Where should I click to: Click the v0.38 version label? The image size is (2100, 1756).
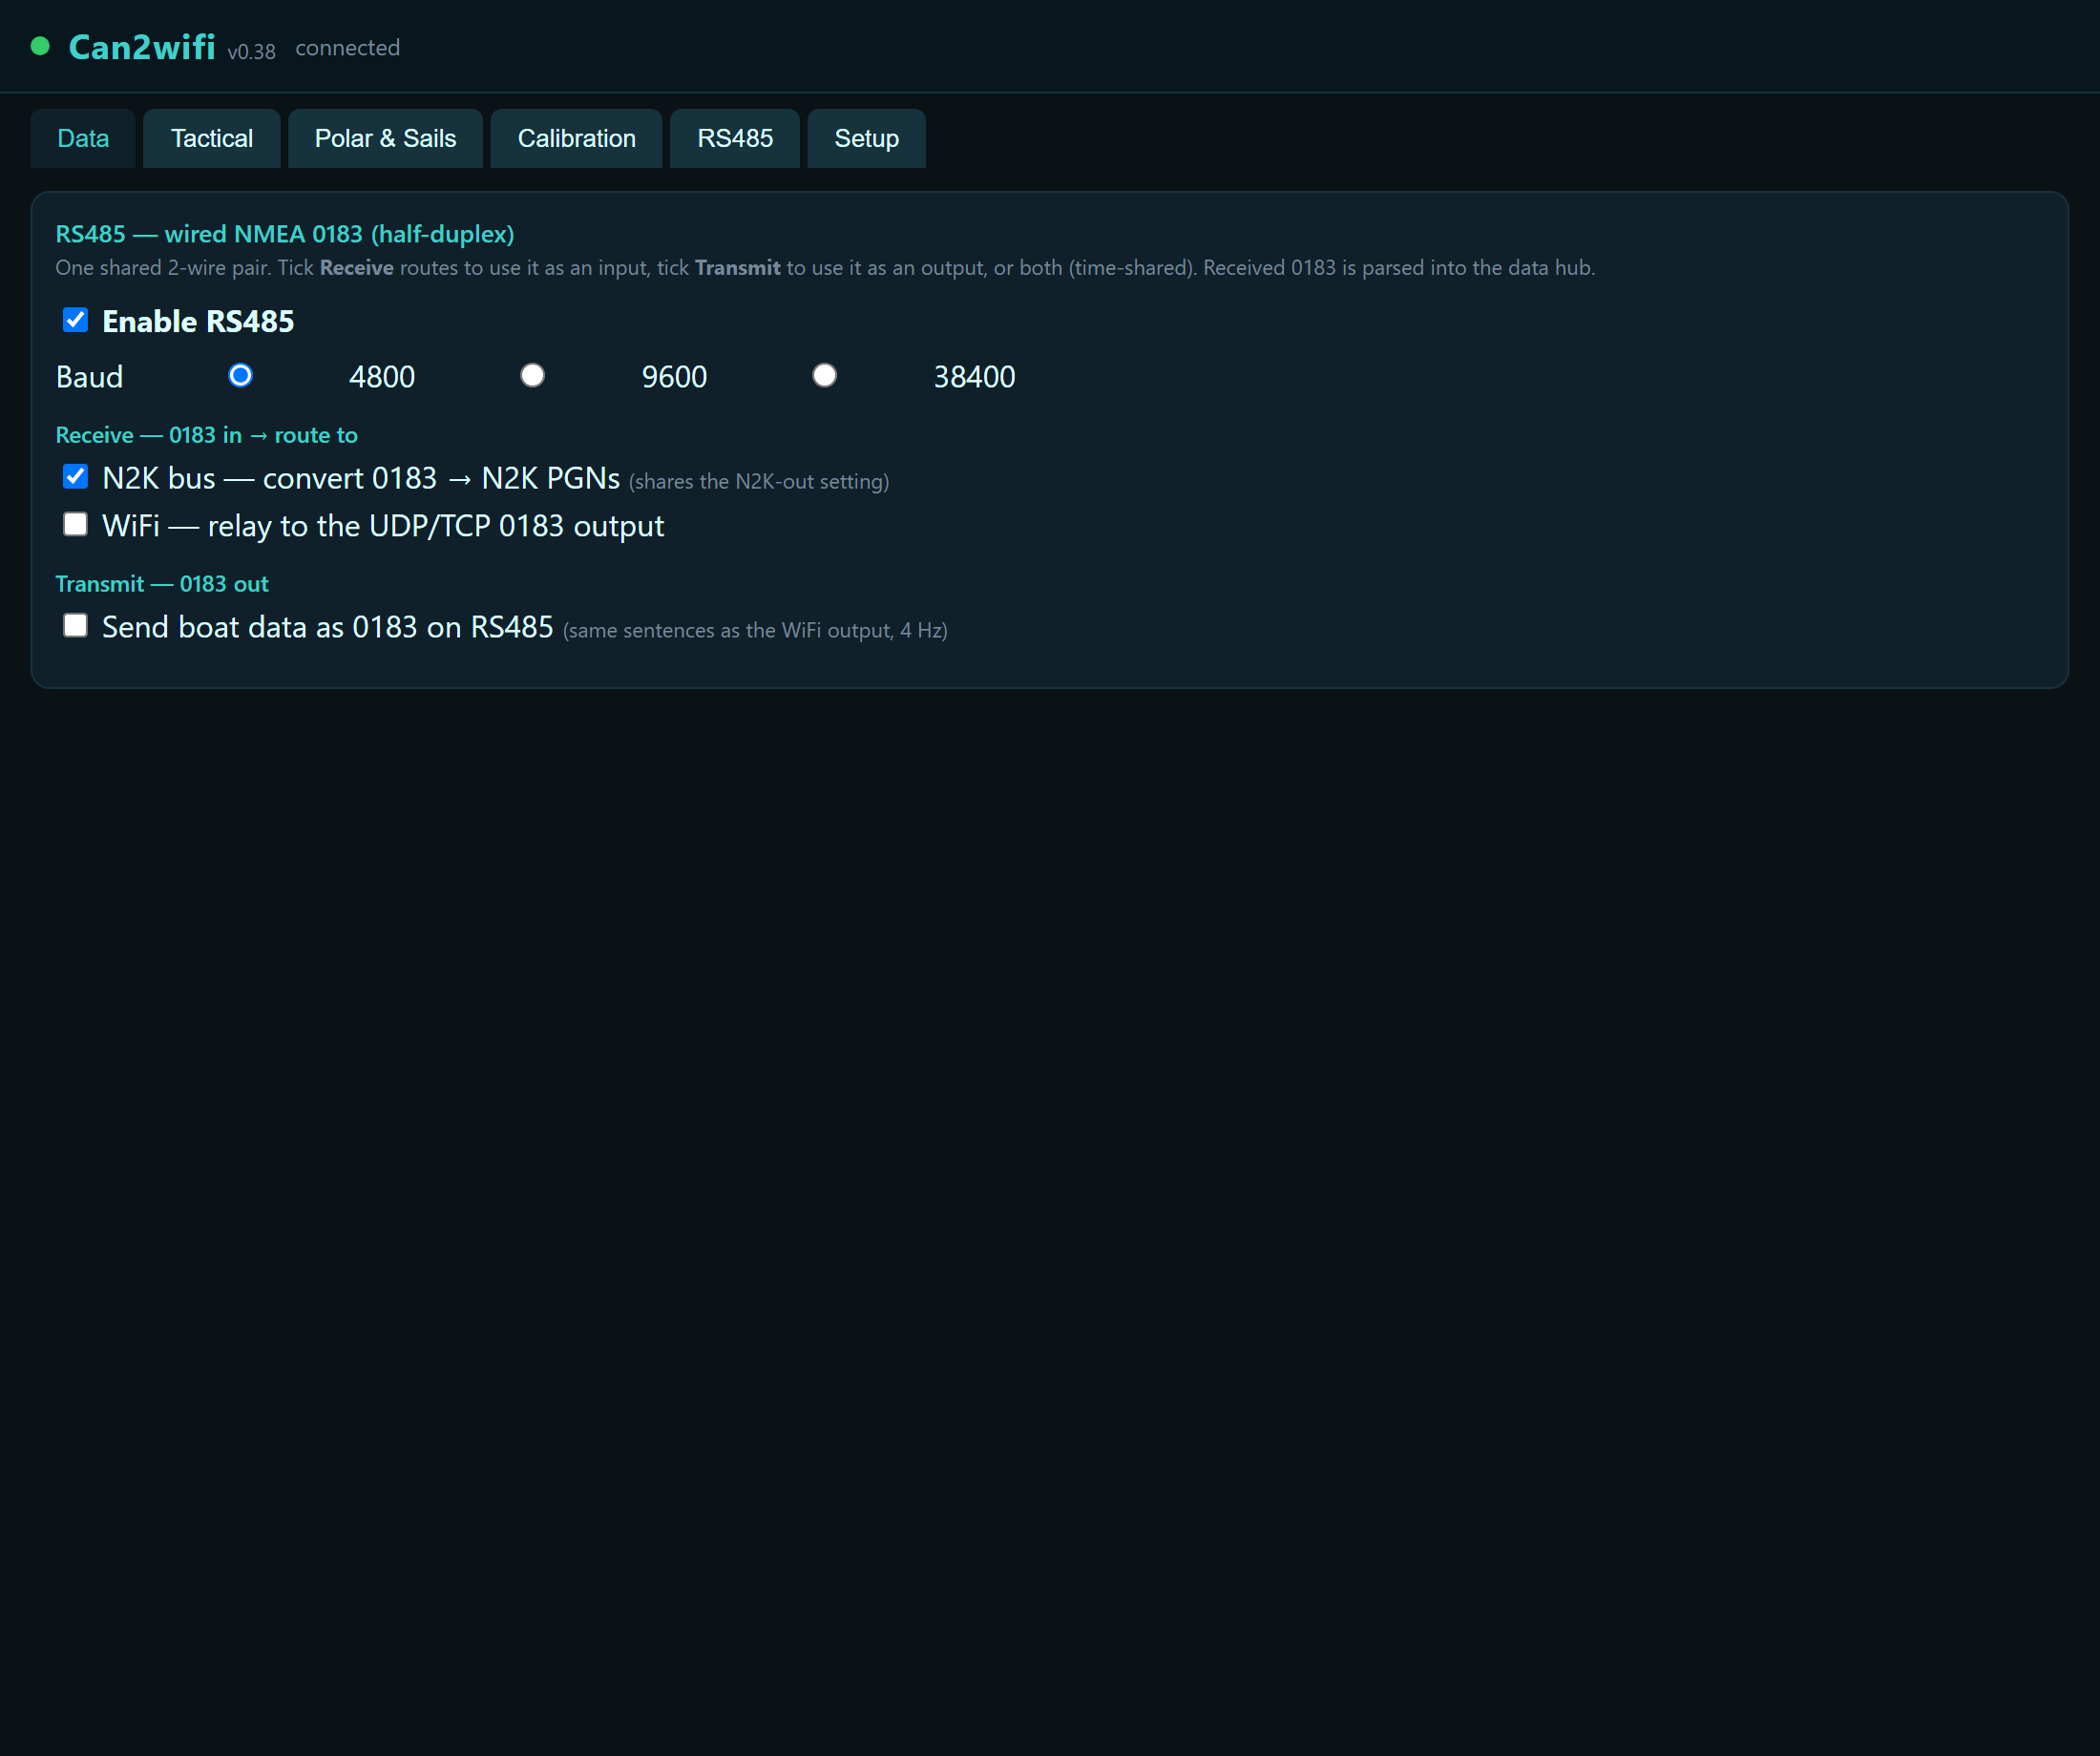point(251,52)
